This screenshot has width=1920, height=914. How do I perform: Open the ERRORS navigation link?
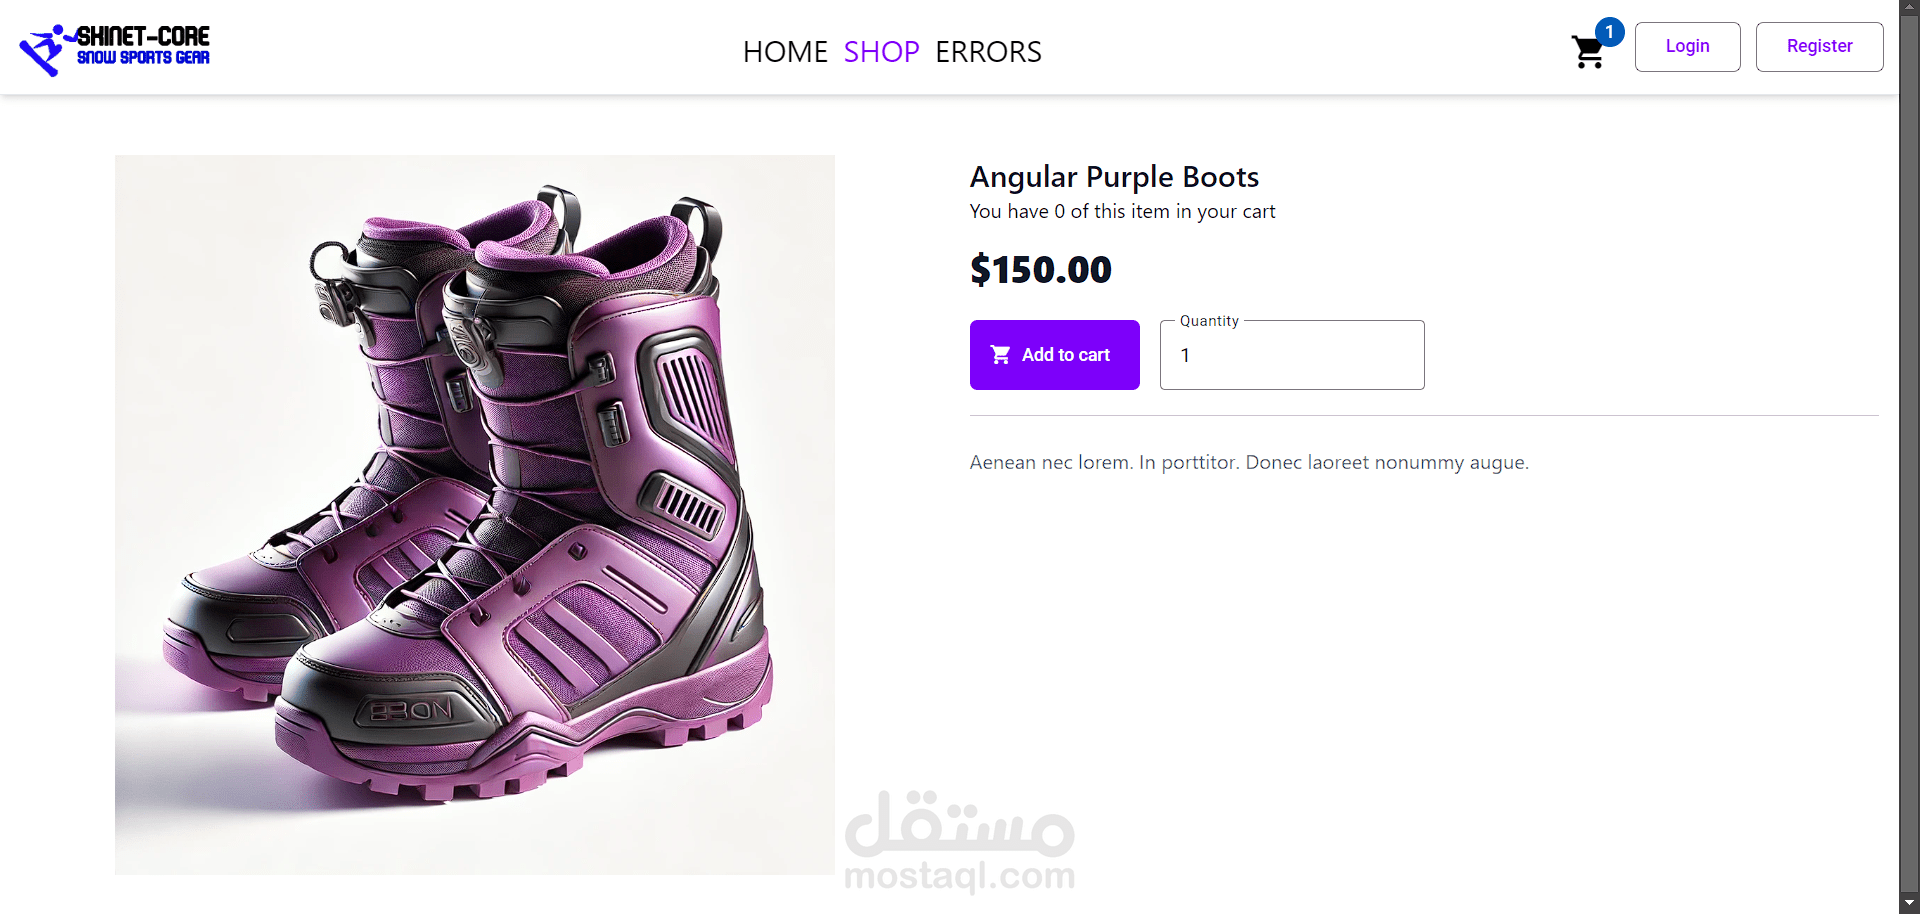point(988,52)
